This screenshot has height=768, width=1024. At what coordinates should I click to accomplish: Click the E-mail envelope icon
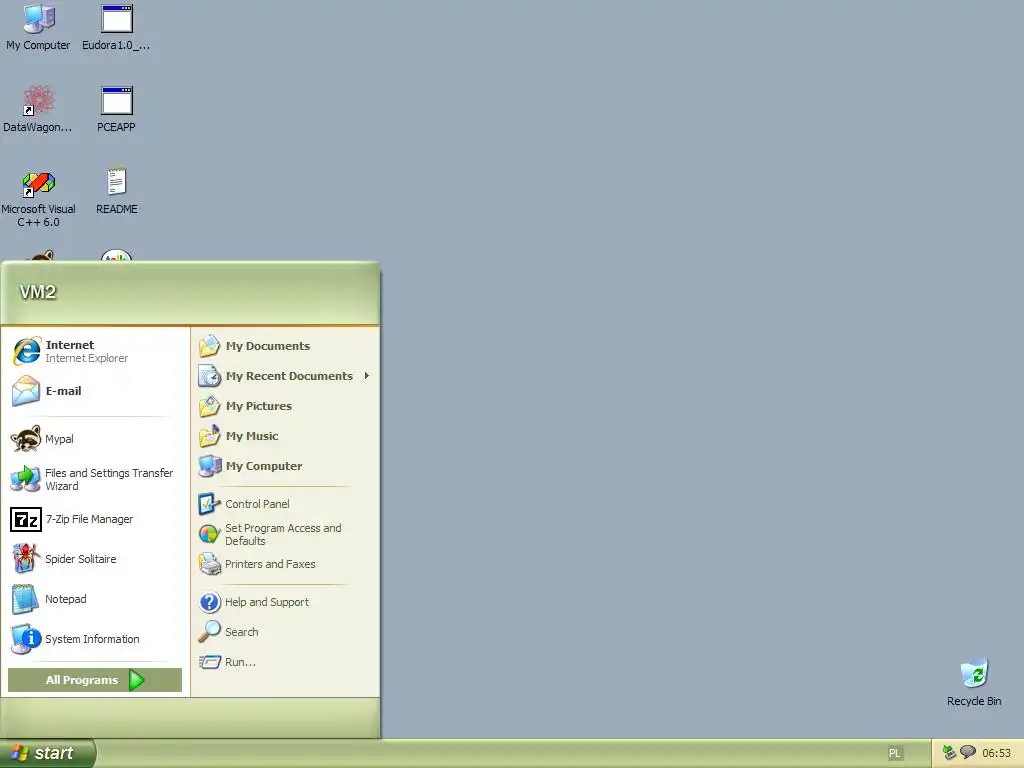26,391
